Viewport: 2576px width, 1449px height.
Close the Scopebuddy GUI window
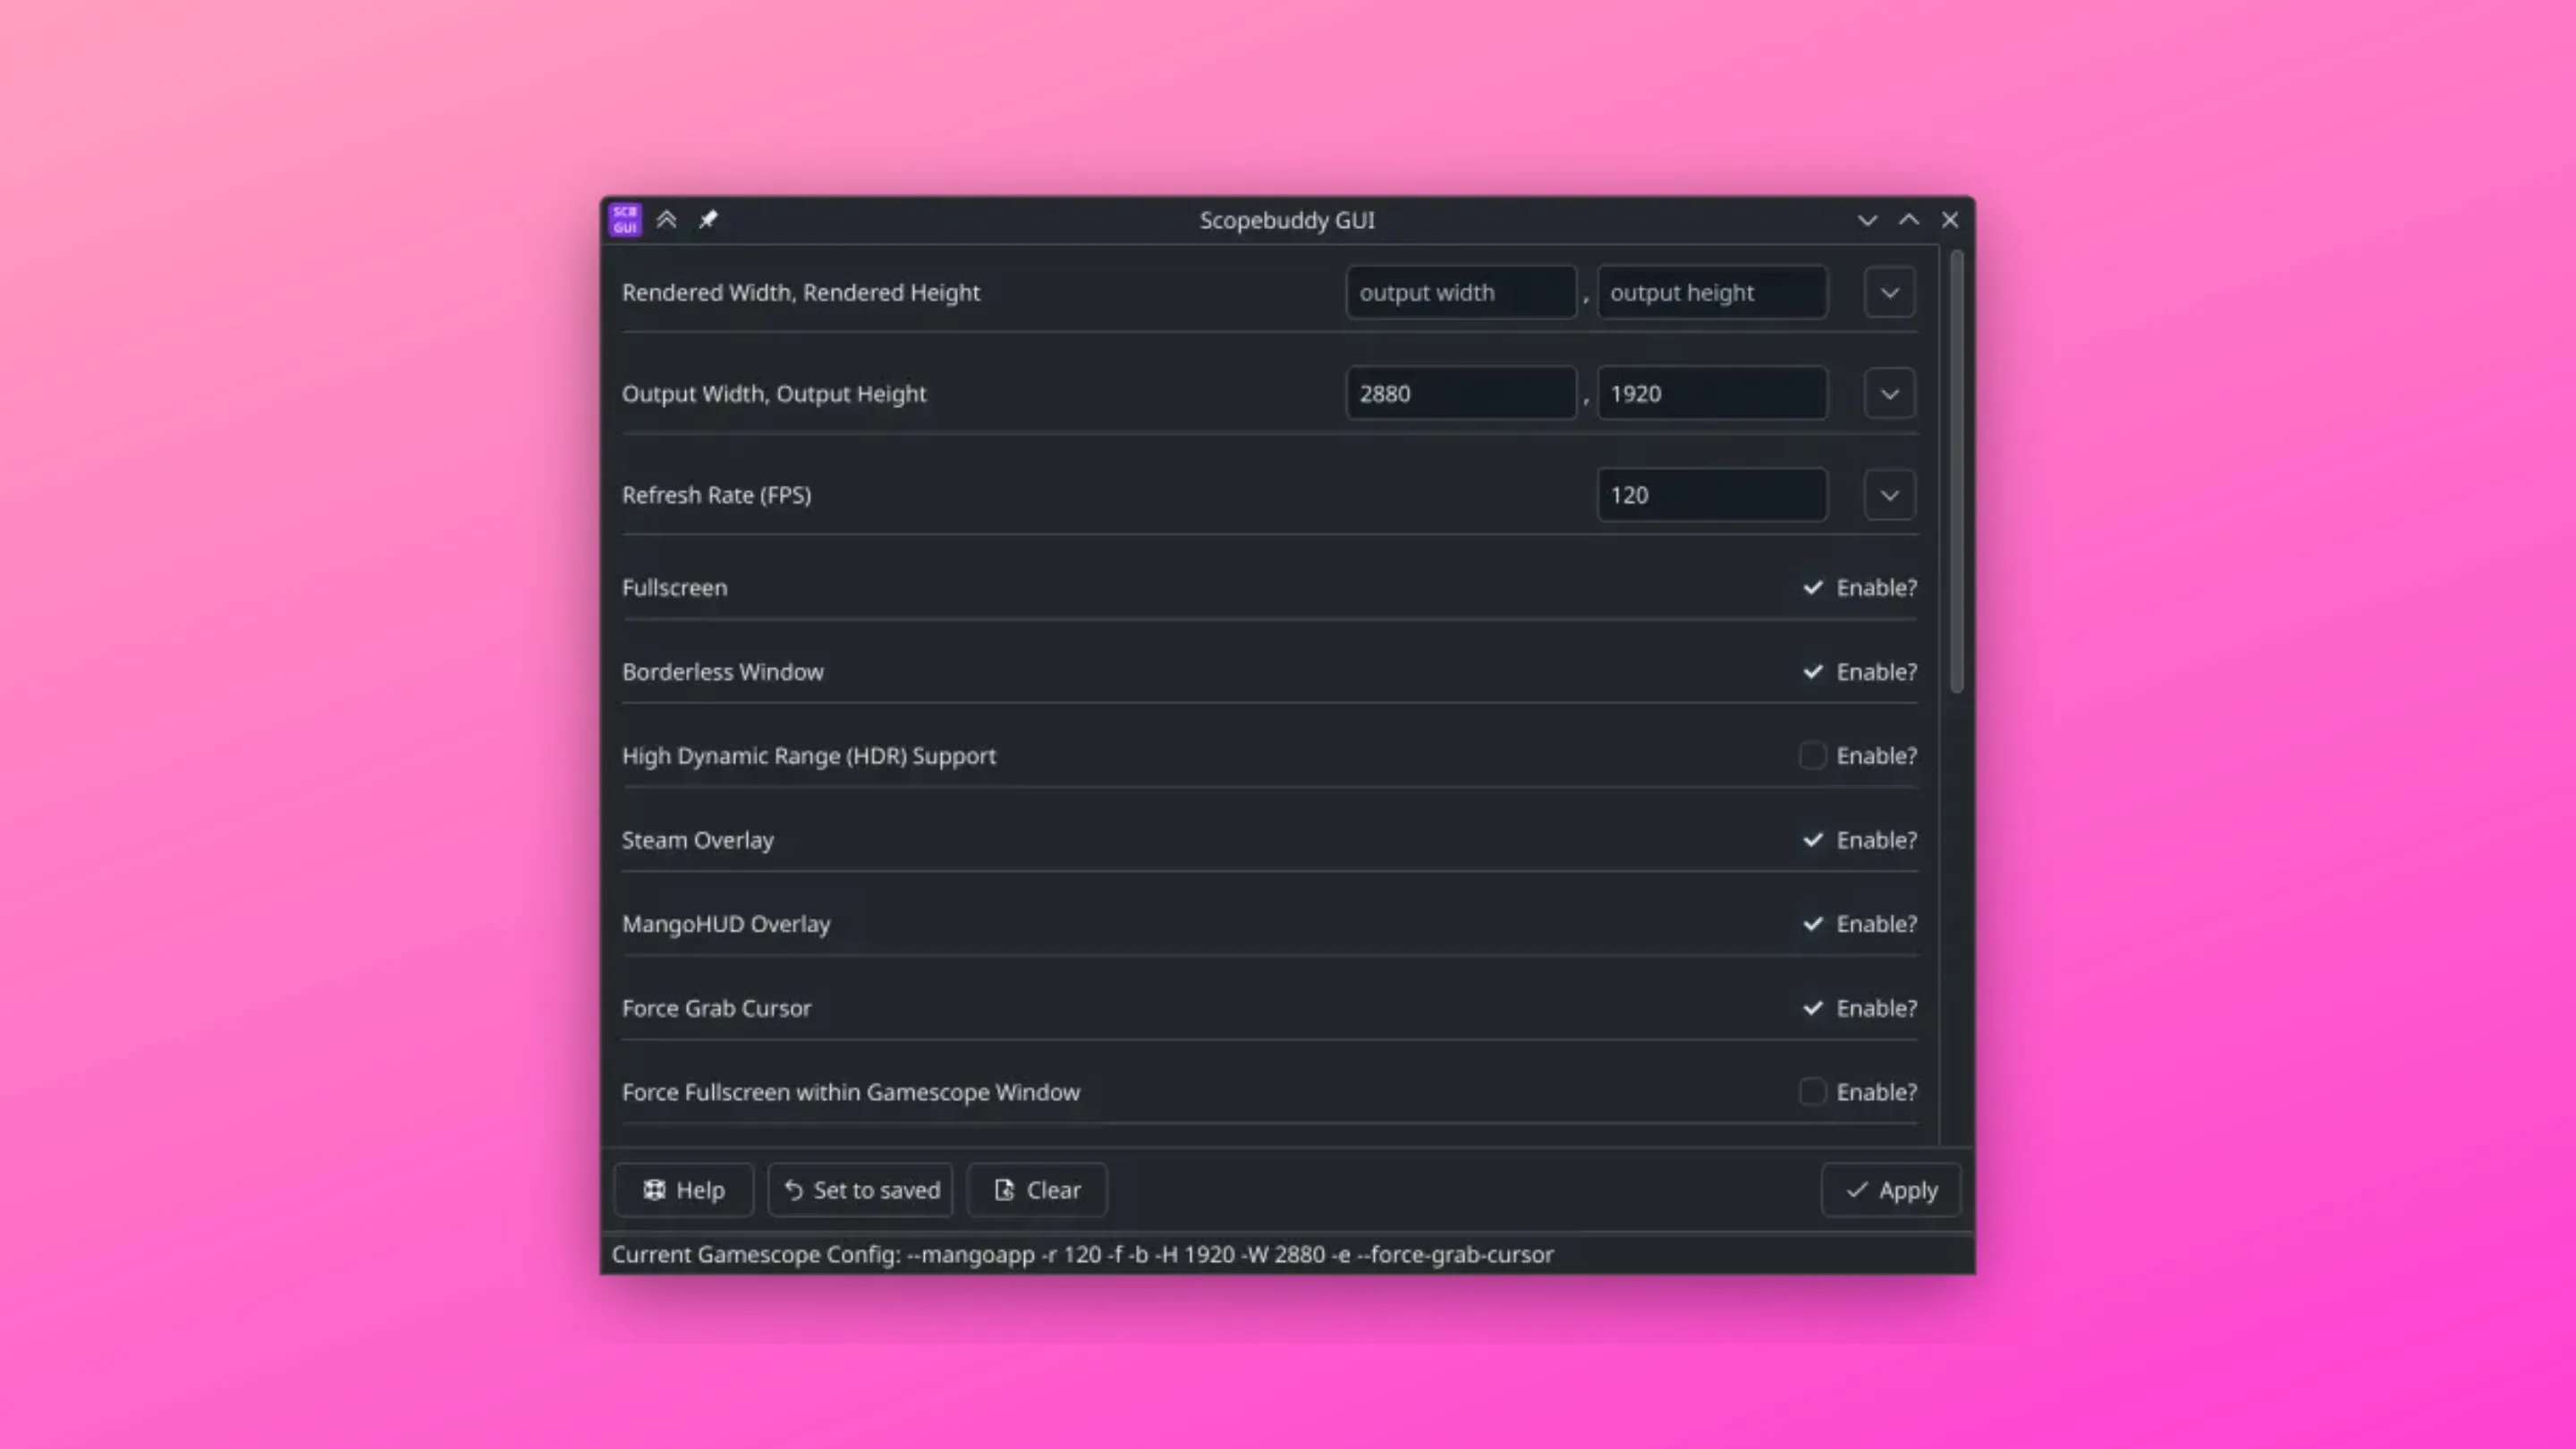coord(1950,220)
